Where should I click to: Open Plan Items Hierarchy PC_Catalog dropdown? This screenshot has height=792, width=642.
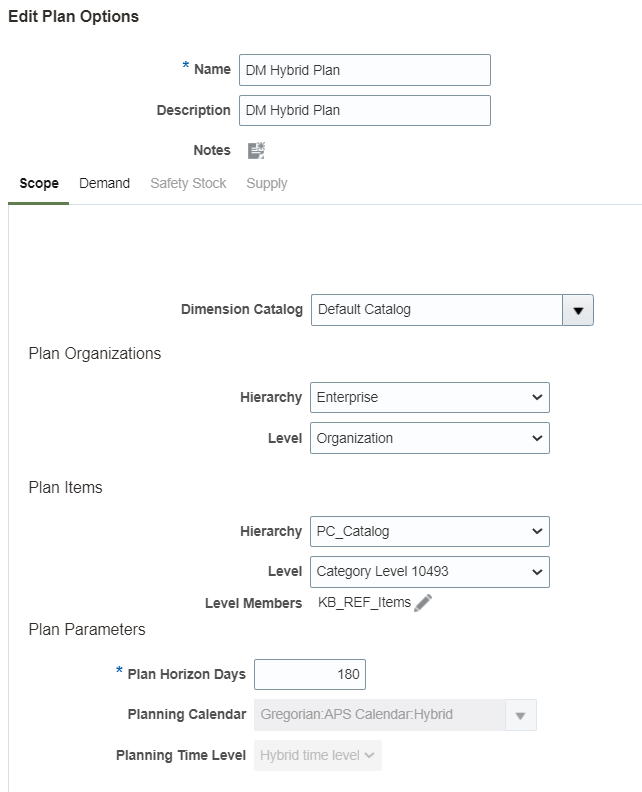pos(430,531)
